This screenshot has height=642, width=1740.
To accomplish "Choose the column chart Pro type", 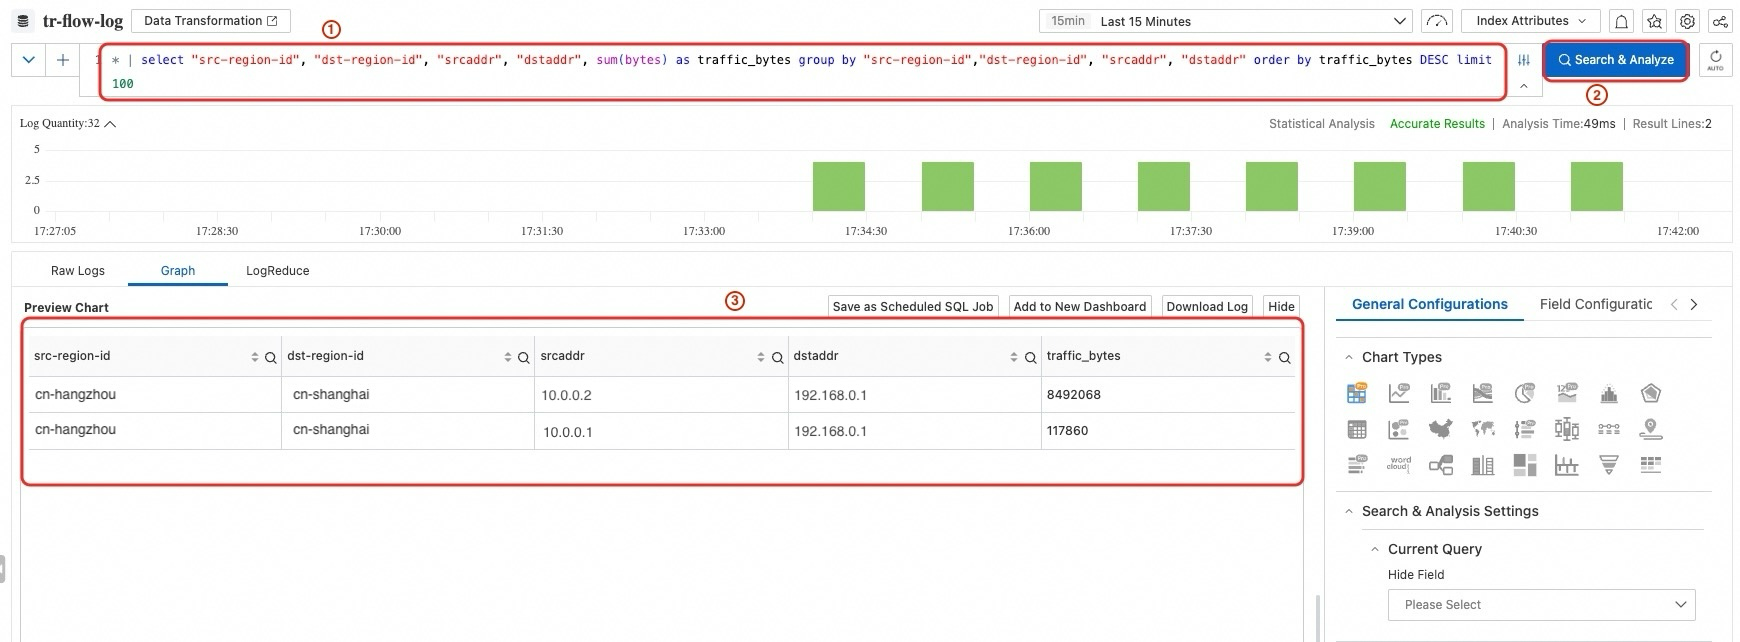I will (x=1441, y=393).
